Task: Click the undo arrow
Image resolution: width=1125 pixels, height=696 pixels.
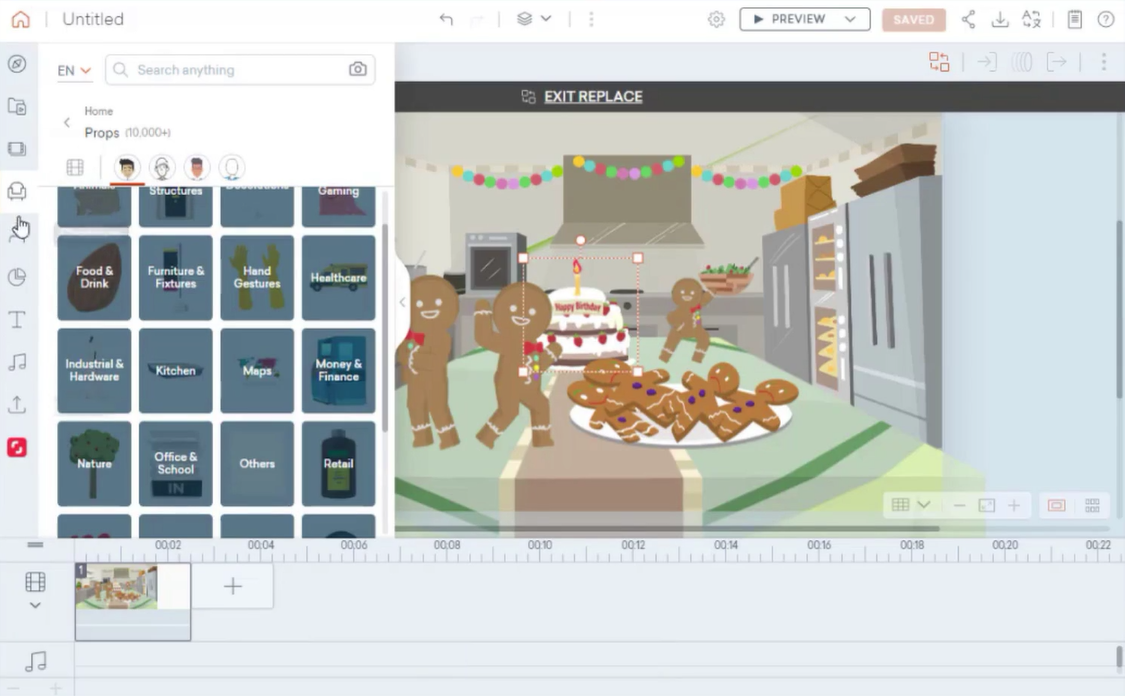Action: [446, 19]
